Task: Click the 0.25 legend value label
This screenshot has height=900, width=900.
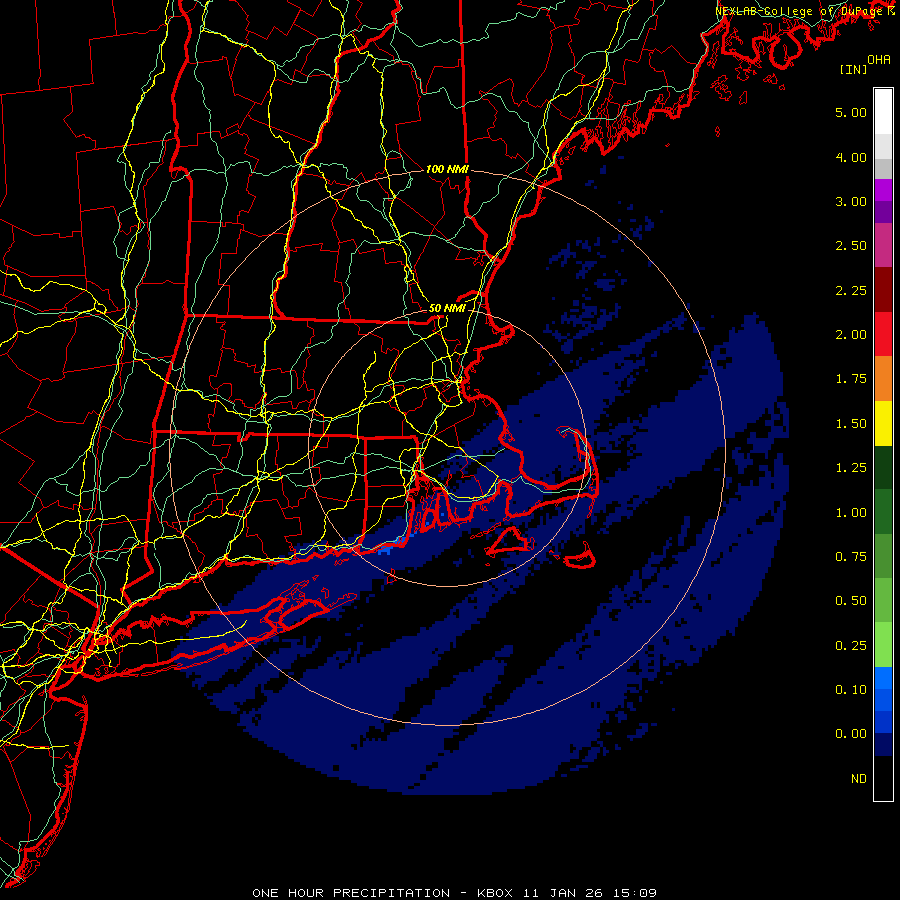Action: [851, 646]
